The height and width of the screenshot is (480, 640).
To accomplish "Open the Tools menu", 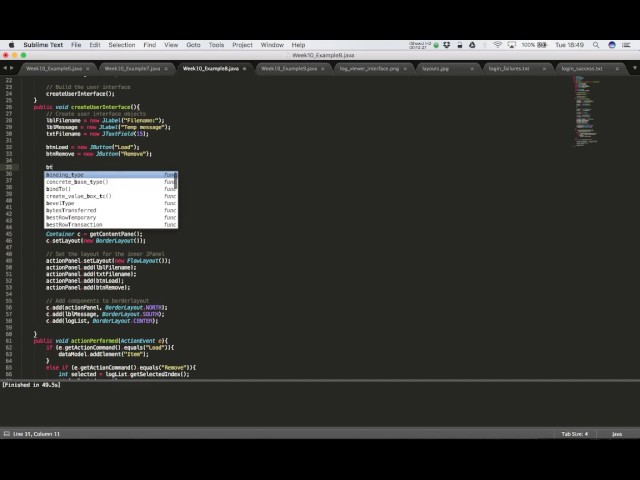I will pos(216,45).
